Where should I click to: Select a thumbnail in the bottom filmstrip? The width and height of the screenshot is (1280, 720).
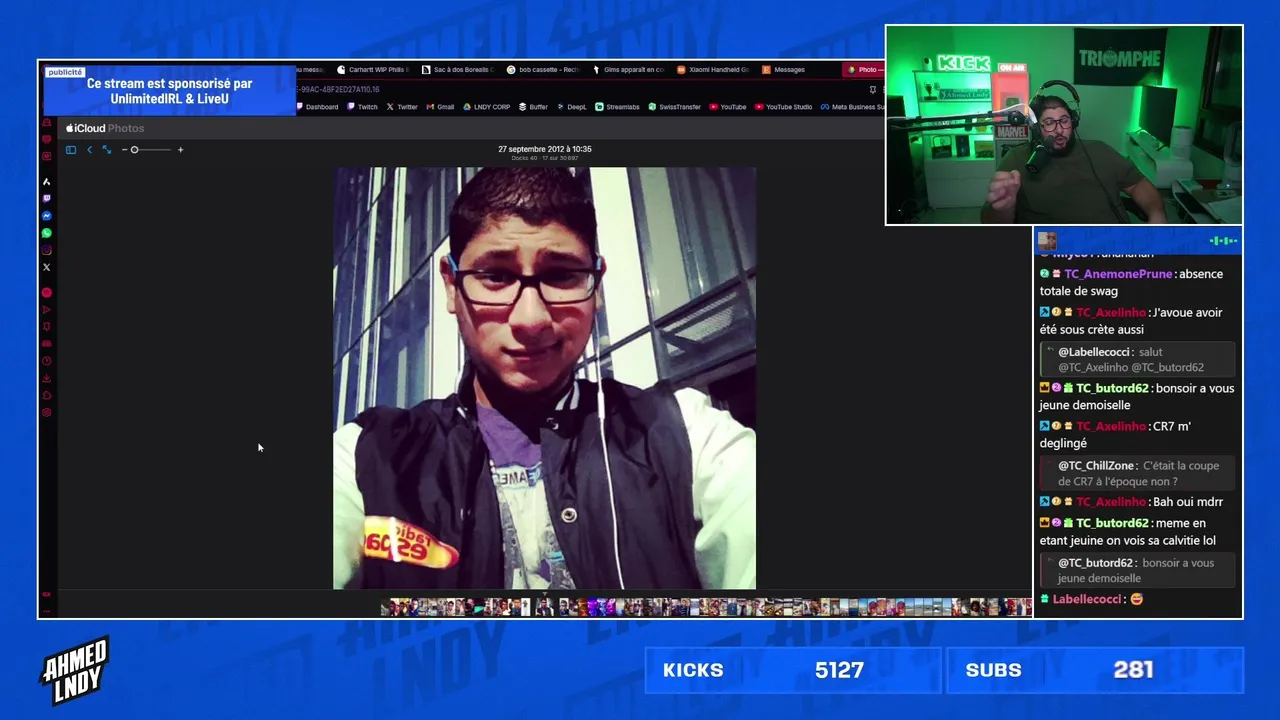pyautogui.click(x=706, y=606)
